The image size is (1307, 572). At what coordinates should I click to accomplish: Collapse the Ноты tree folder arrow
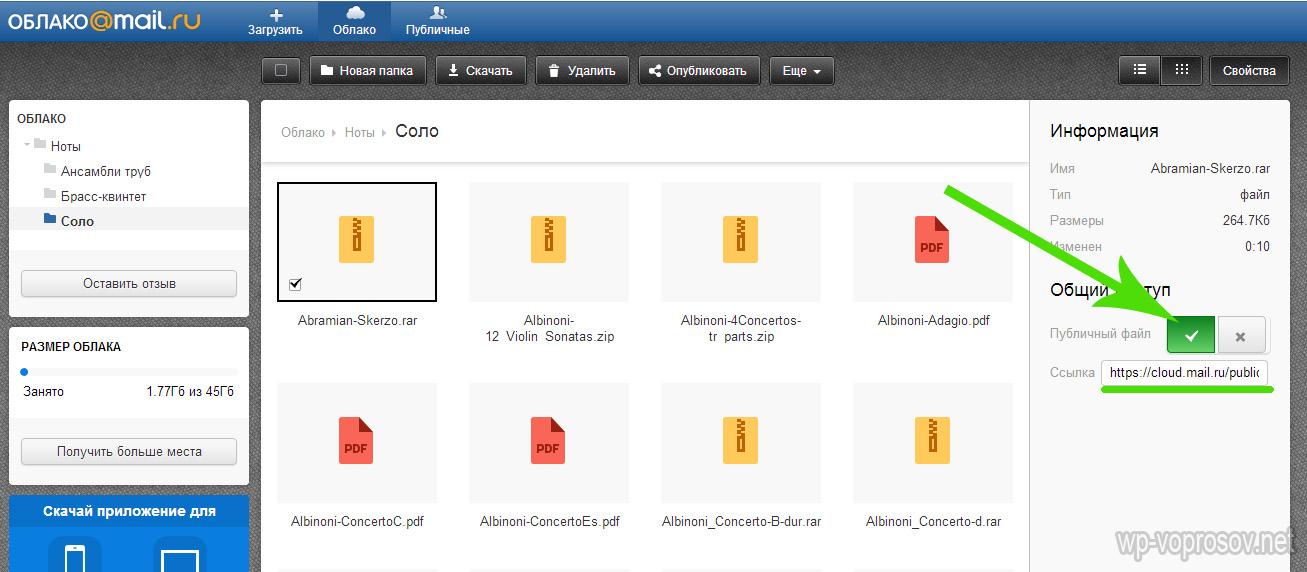pos(27,146)
